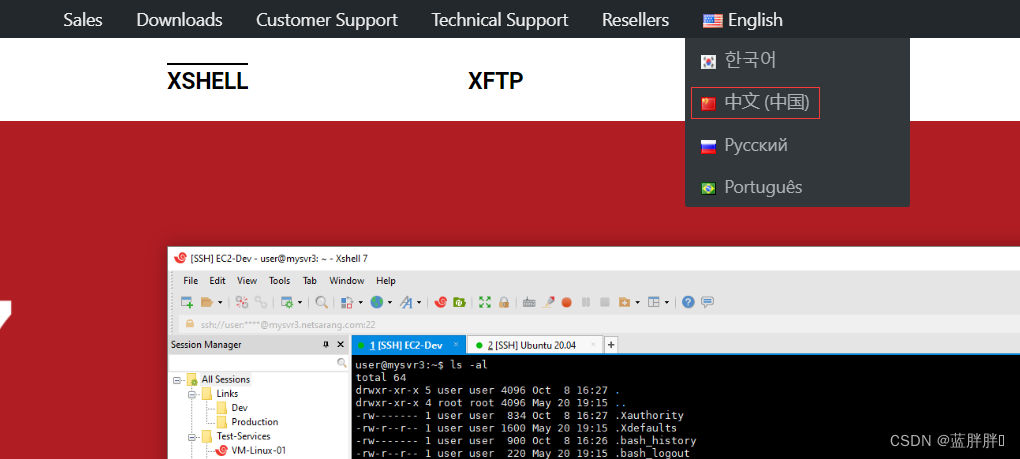Open the Edit menu in Xshell
The height and width of the screenshot is (459, 1020).
pos(217,281)
